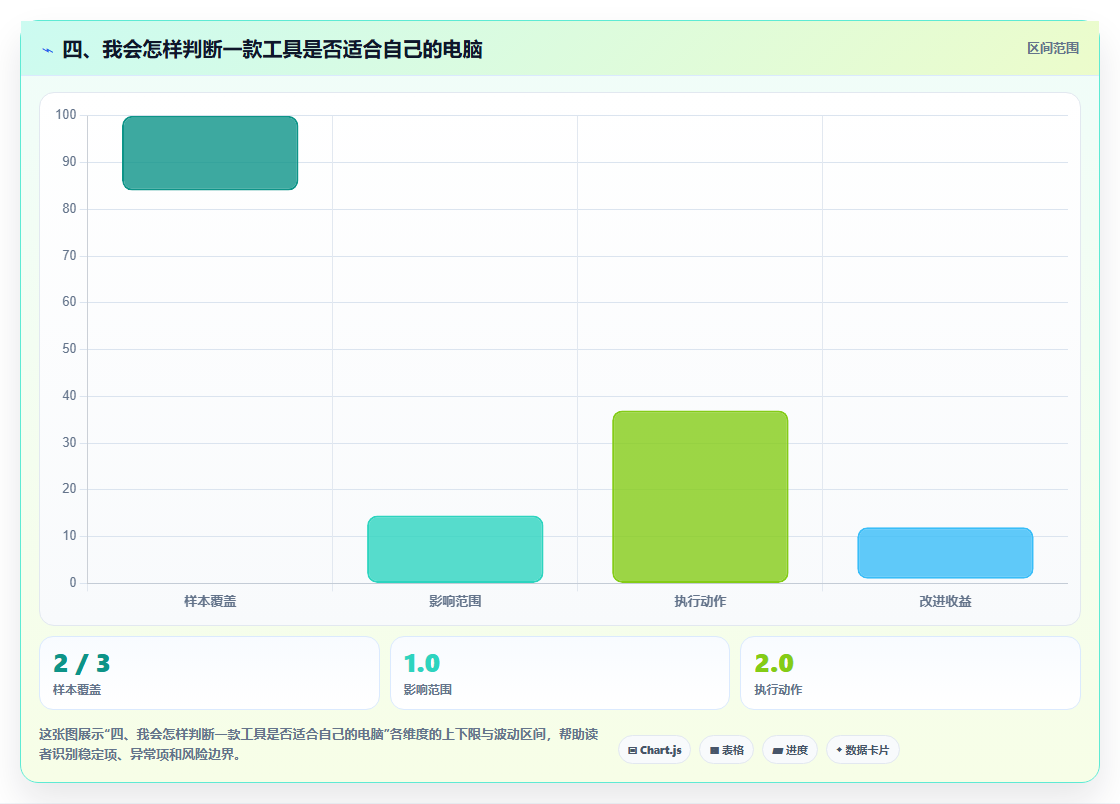Click the 区间范围 label in header
Image resolution: width=1120 pixels, height=804 pixels.
(1053, 49)
